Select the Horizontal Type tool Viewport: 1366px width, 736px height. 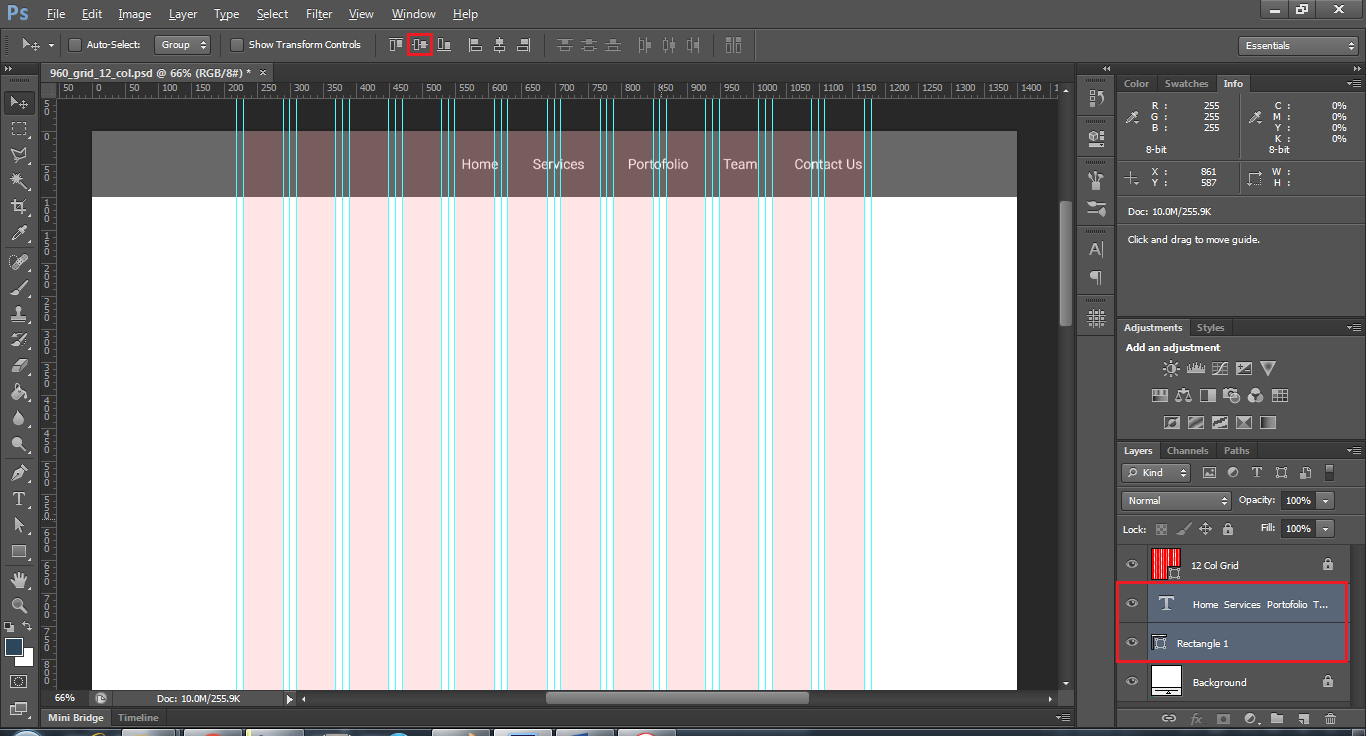coord(19,499)
